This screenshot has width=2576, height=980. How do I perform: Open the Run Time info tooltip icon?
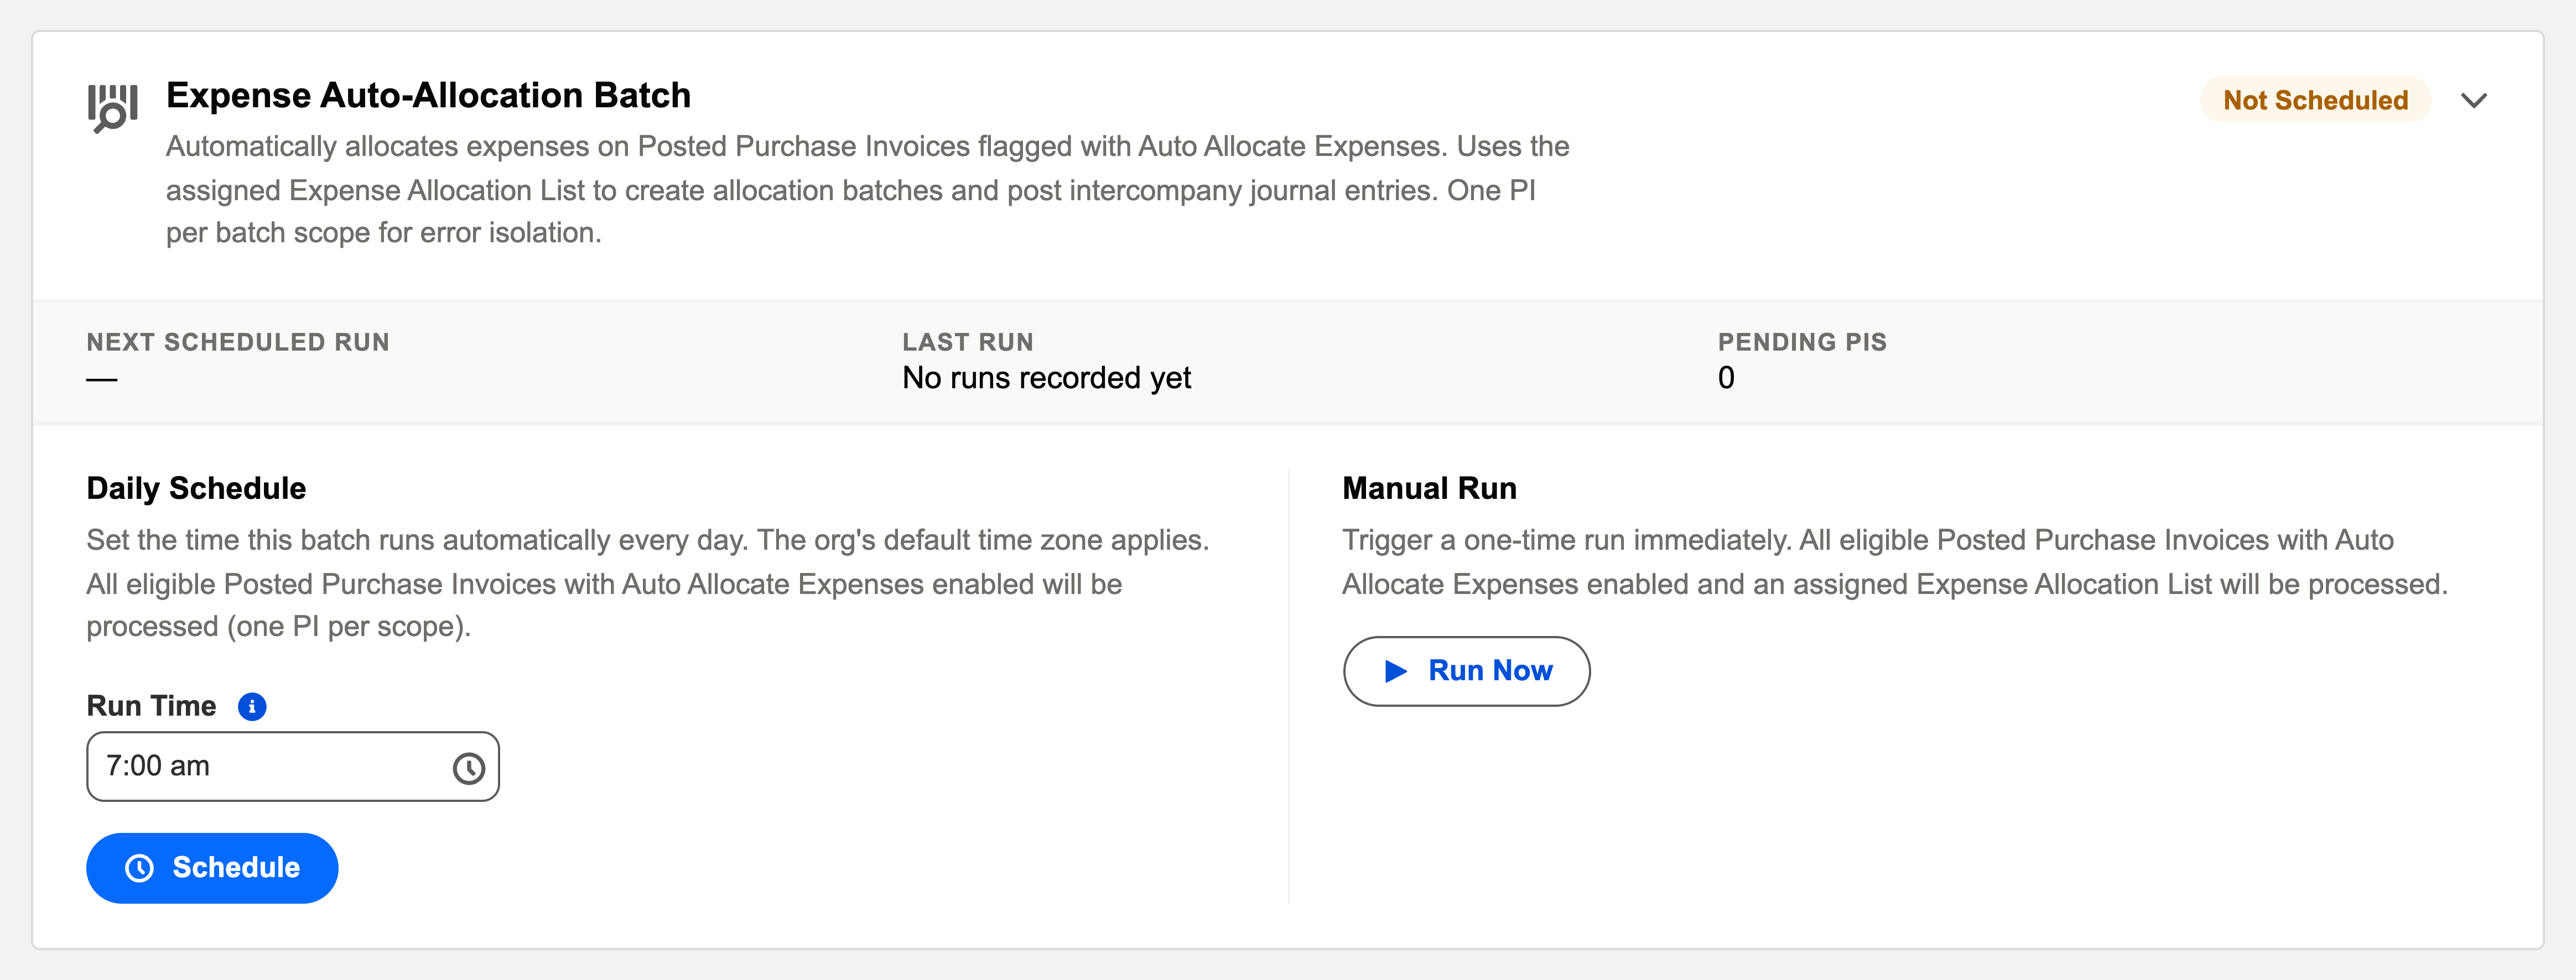[x=252, y=706]
